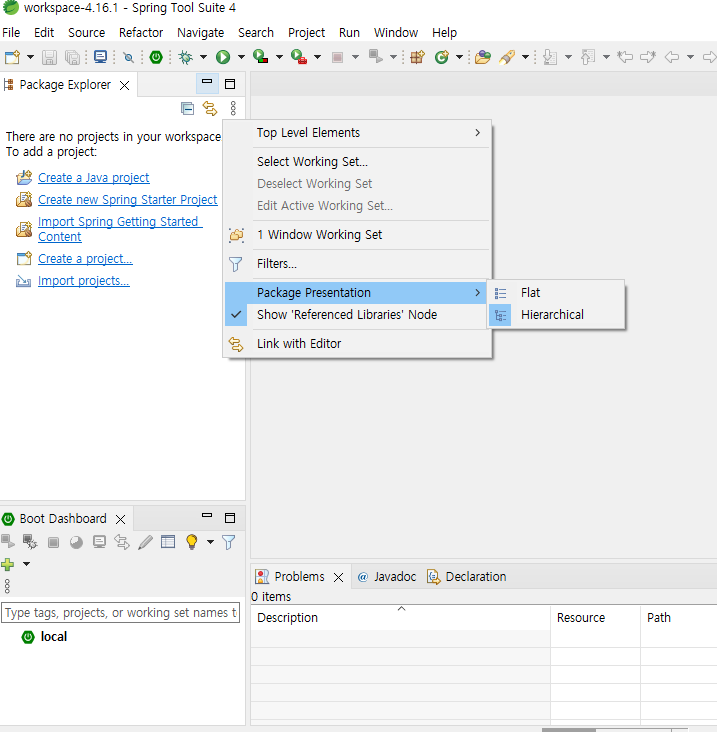Viewport: 717px width, 732px height.
Task: Click Collapse All in Package Explorer
Action: pyautogui.click(x=187, y=109)
